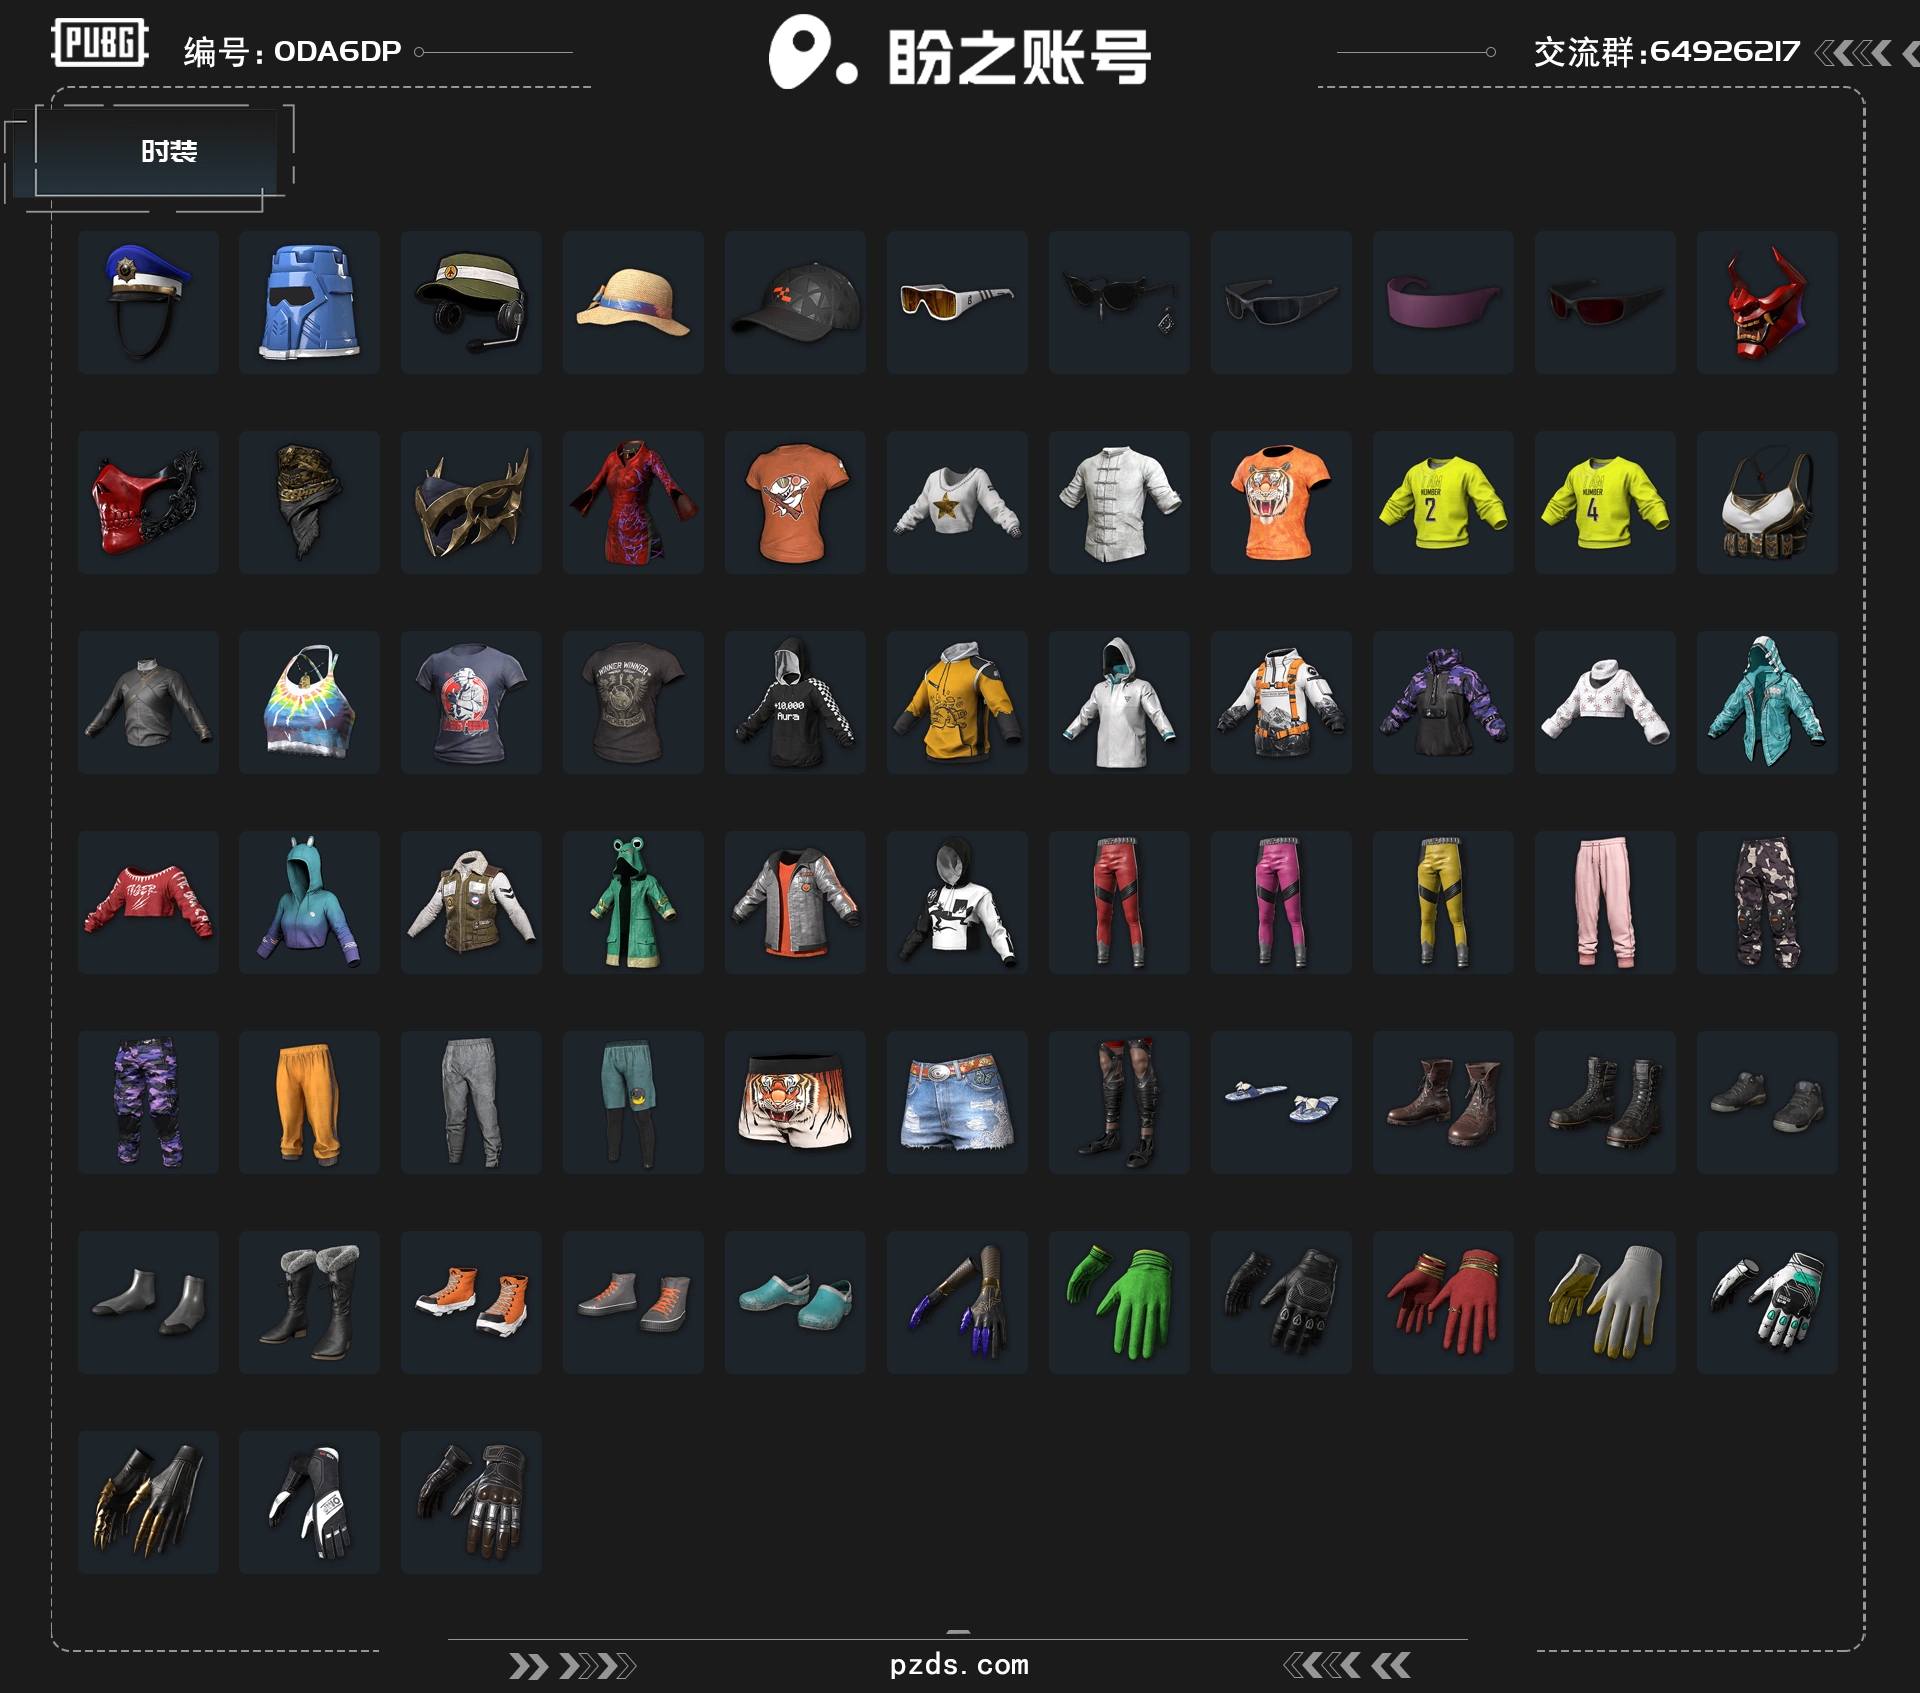Click the straw sun hat item
Screen dimensions: 1920x1693
pyautogui.click(x=633, y=302)
